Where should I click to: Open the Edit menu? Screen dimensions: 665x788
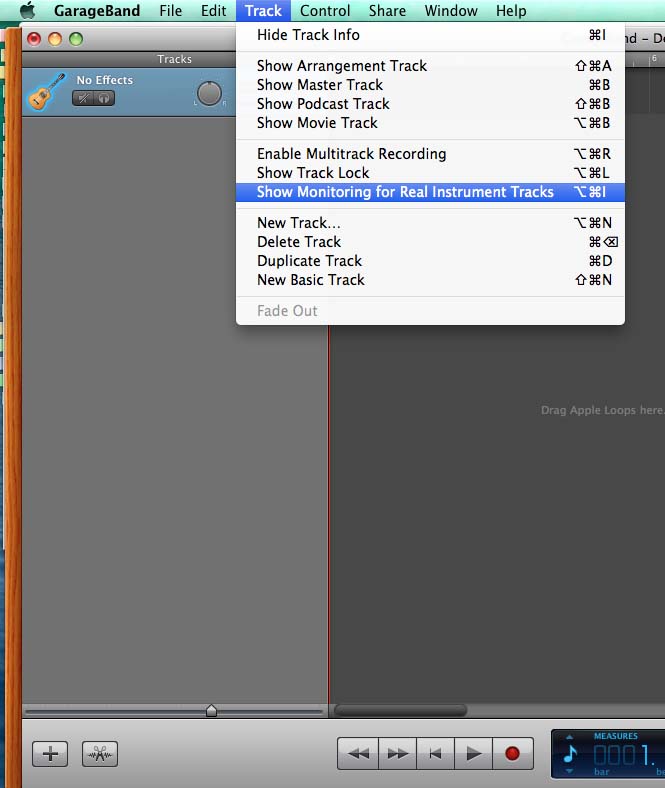coord(213,11)
